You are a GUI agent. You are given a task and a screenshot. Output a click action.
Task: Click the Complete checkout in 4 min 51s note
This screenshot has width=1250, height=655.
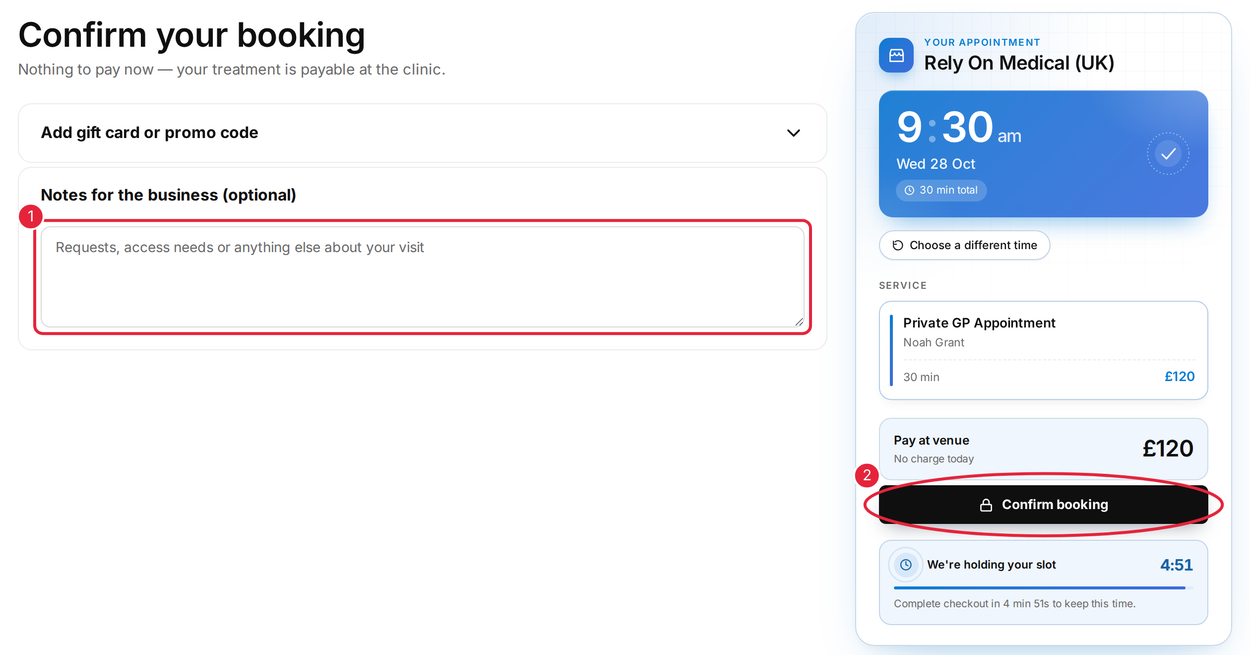pyautogui.click(x=1015, y=604)
